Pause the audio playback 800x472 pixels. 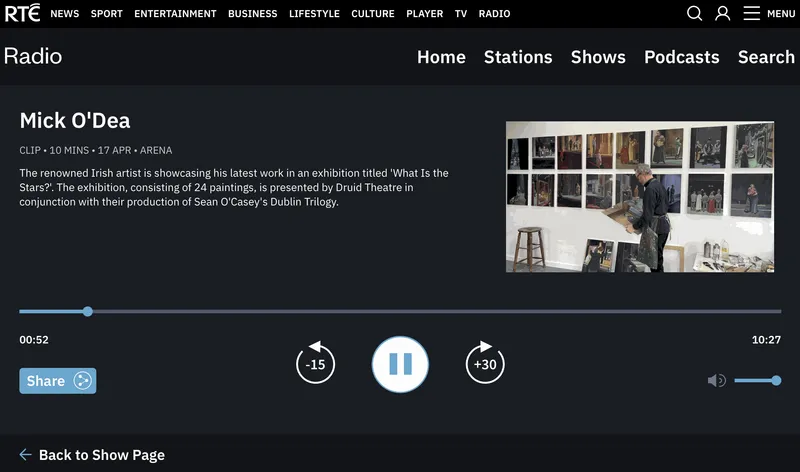(x=400, y=364)
